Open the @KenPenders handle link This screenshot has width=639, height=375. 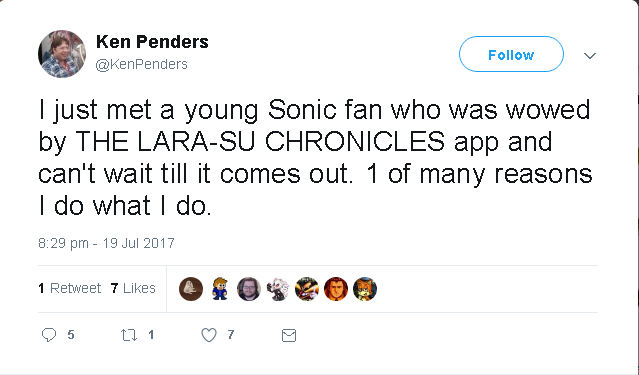pyautogui.click(x=141, y=64)
